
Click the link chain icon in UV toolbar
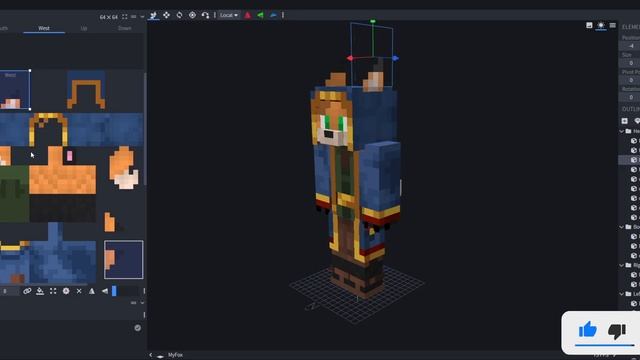27,291
